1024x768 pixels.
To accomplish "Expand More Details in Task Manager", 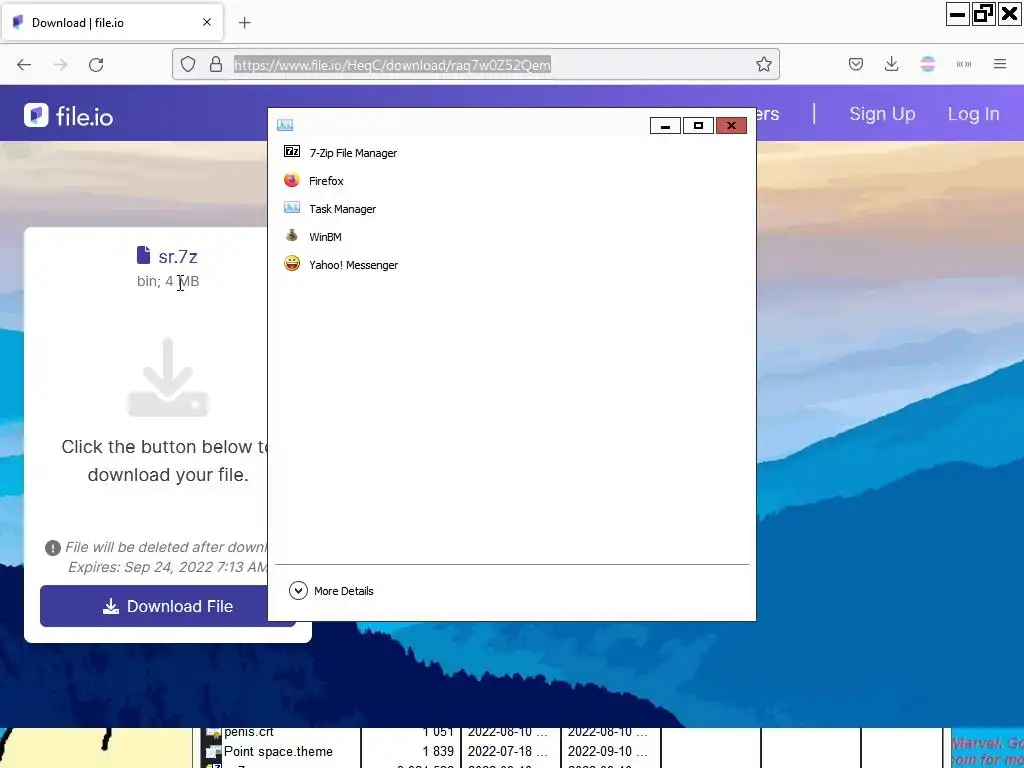I will pos(331,590).
